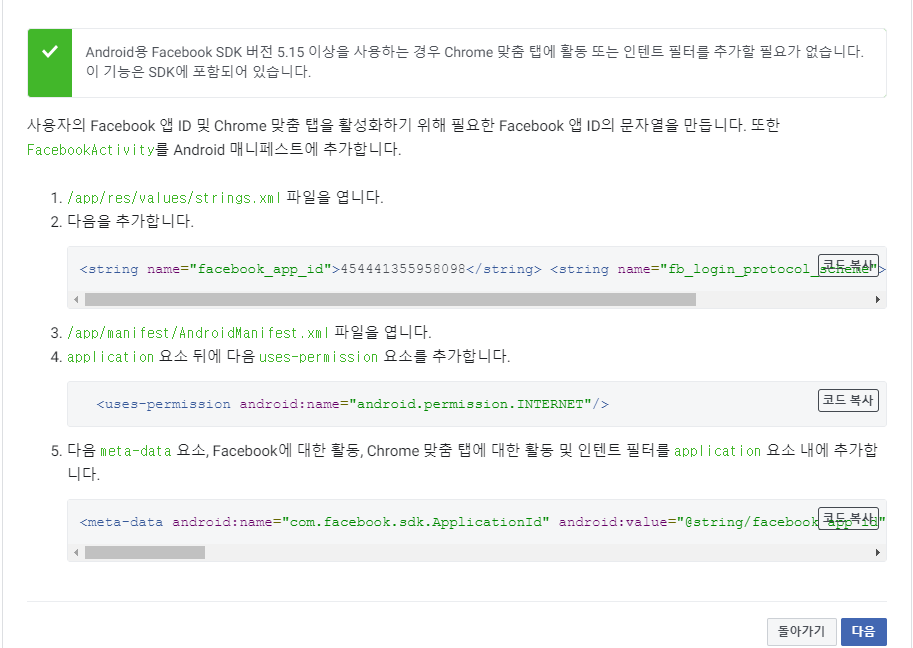
Task: Click app ID value 454441355958098
Action: pos(403,269)
